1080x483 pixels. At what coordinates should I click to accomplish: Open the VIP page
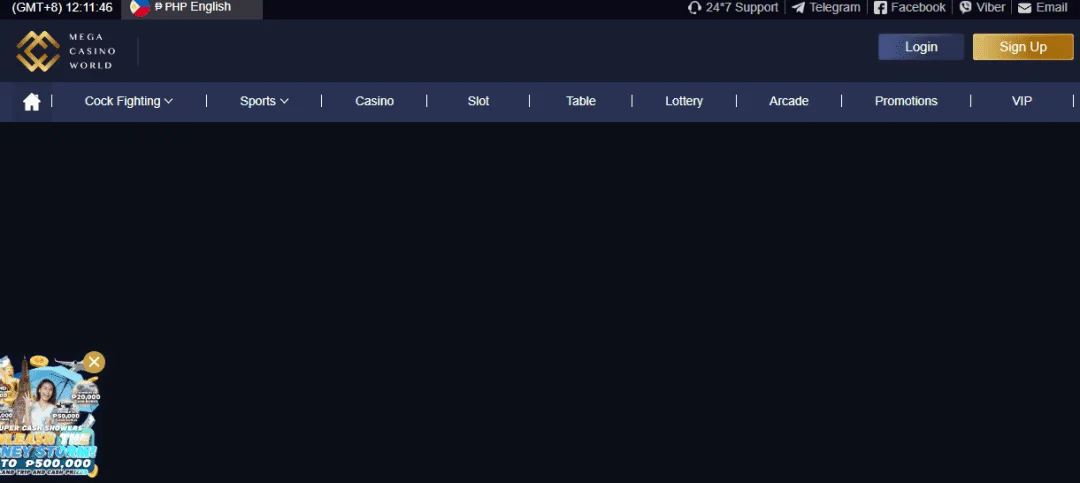(1021, 101)
